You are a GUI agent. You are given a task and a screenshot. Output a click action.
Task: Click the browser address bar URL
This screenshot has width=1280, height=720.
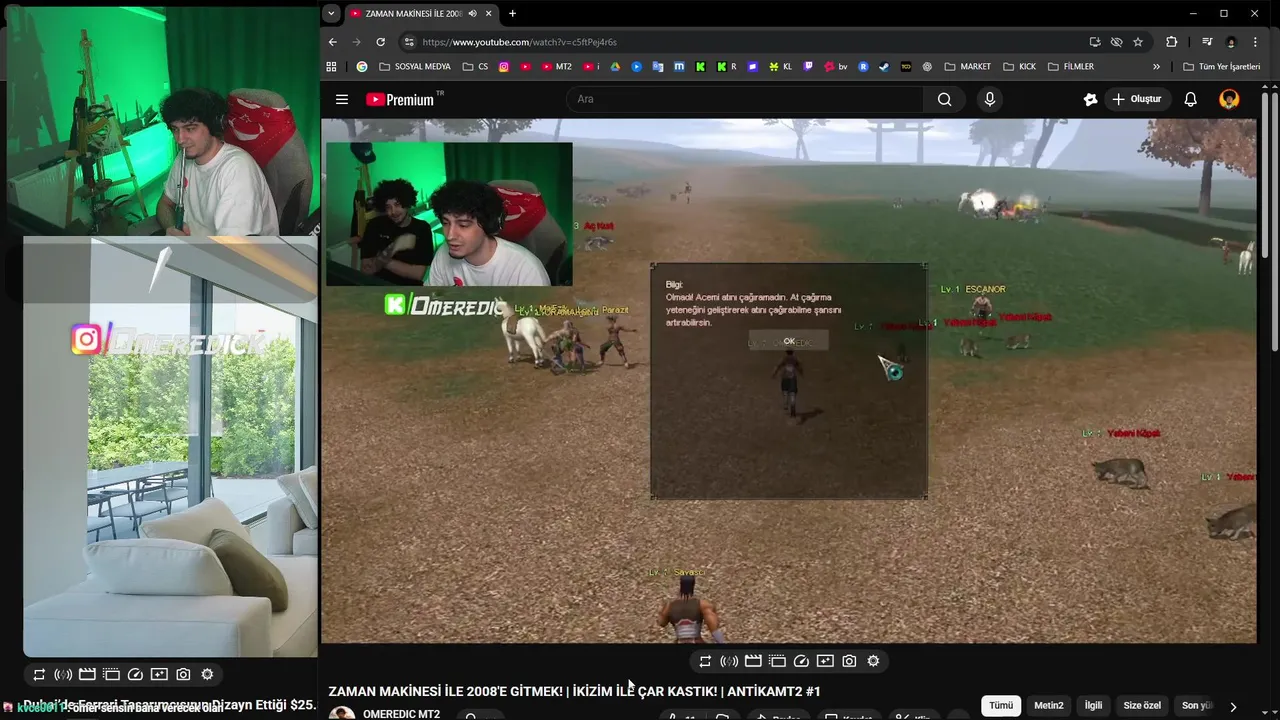pos(519,42)
